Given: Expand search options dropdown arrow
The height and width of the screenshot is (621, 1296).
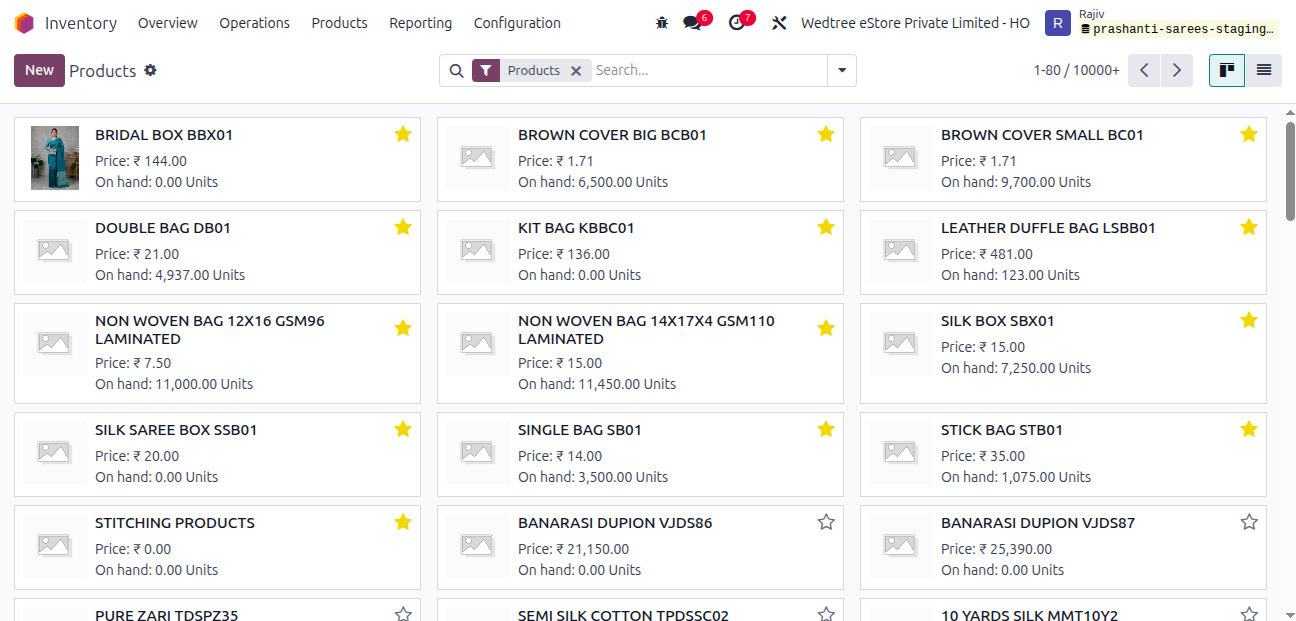Looking at the screenshot, I should (842, 71).
